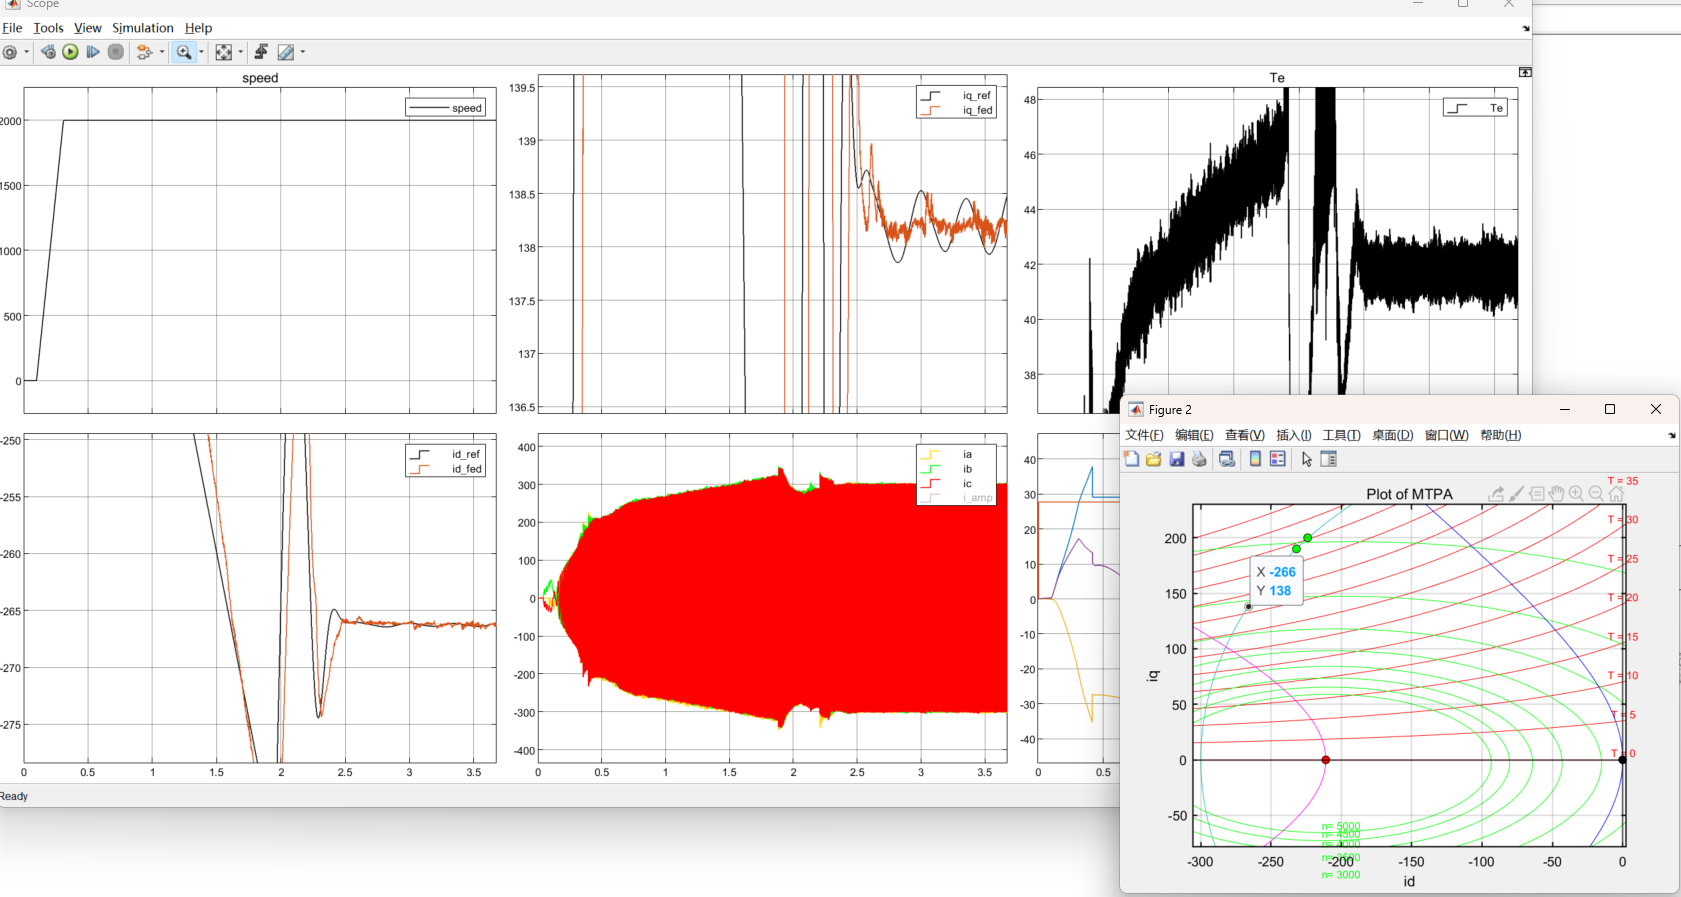Select pan hand tool on MTPA plot
Image resolution: width=1681 pixels, height=897 pixels.
tap(1557, 494)
